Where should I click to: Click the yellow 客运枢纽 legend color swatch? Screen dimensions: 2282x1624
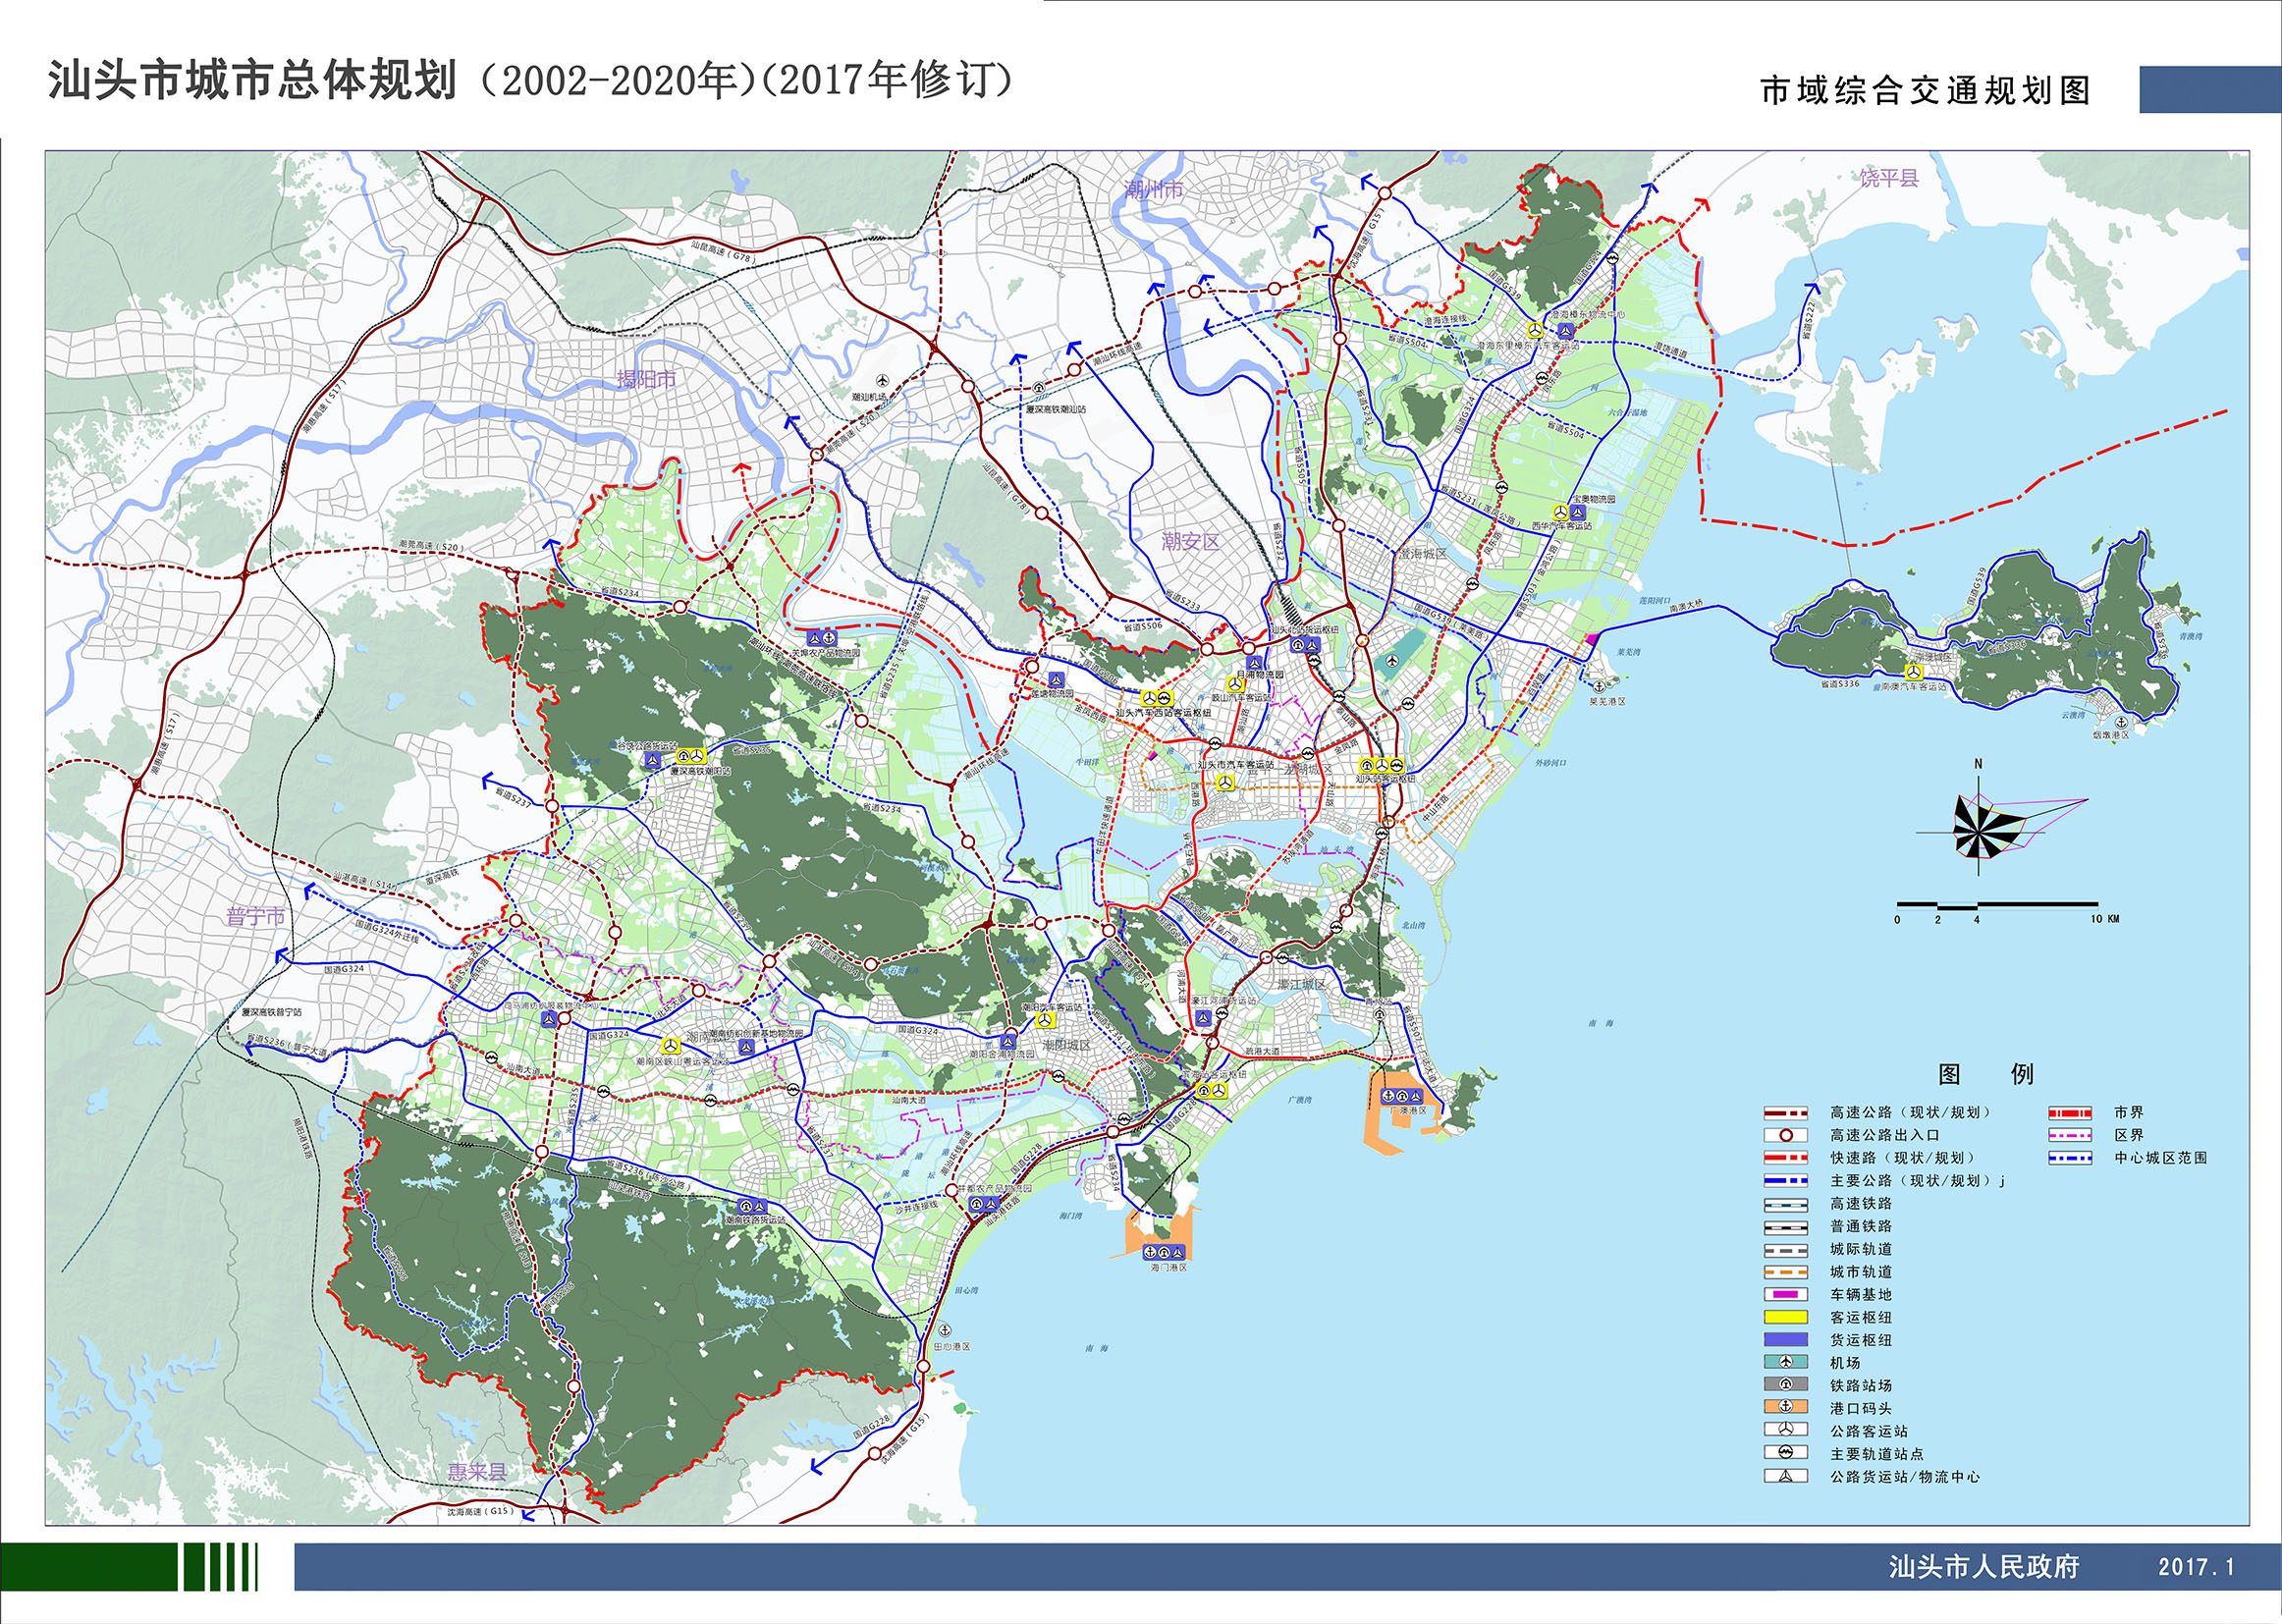coord(1785,1317)
